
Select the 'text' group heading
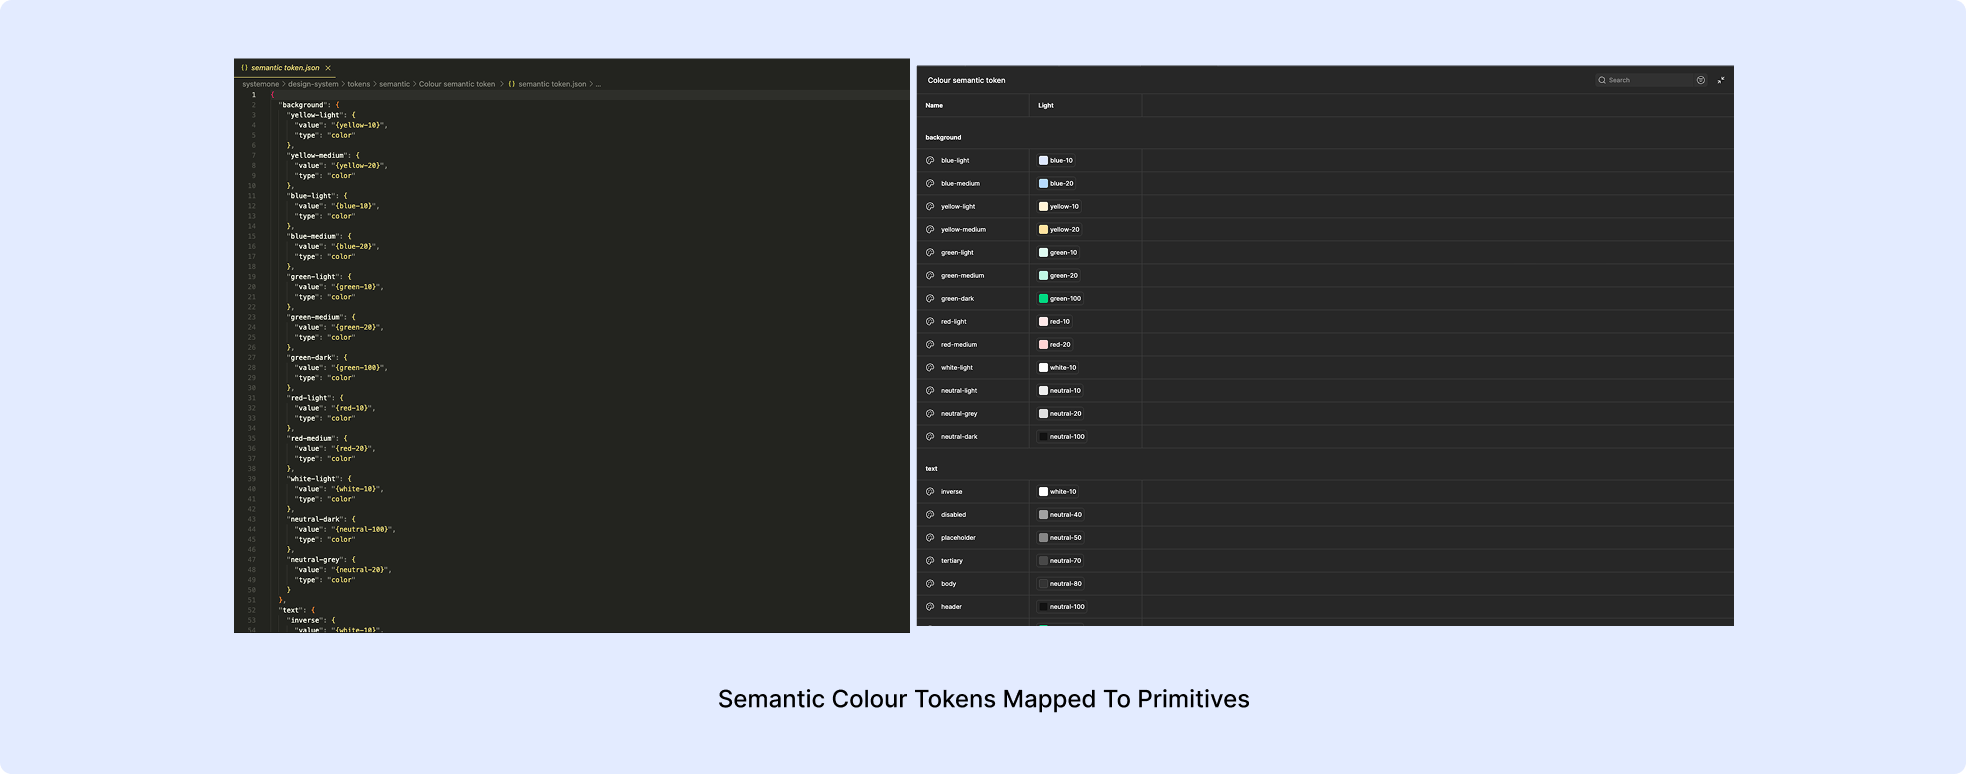tap(932, 468)
